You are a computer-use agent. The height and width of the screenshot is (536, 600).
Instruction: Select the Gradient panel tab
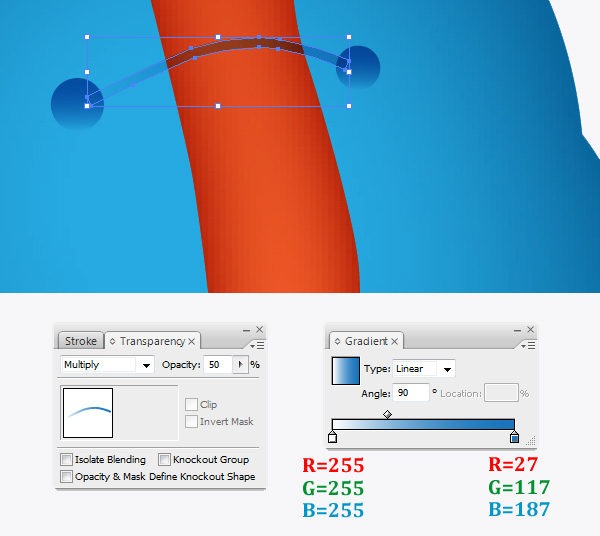pos(366,341)
